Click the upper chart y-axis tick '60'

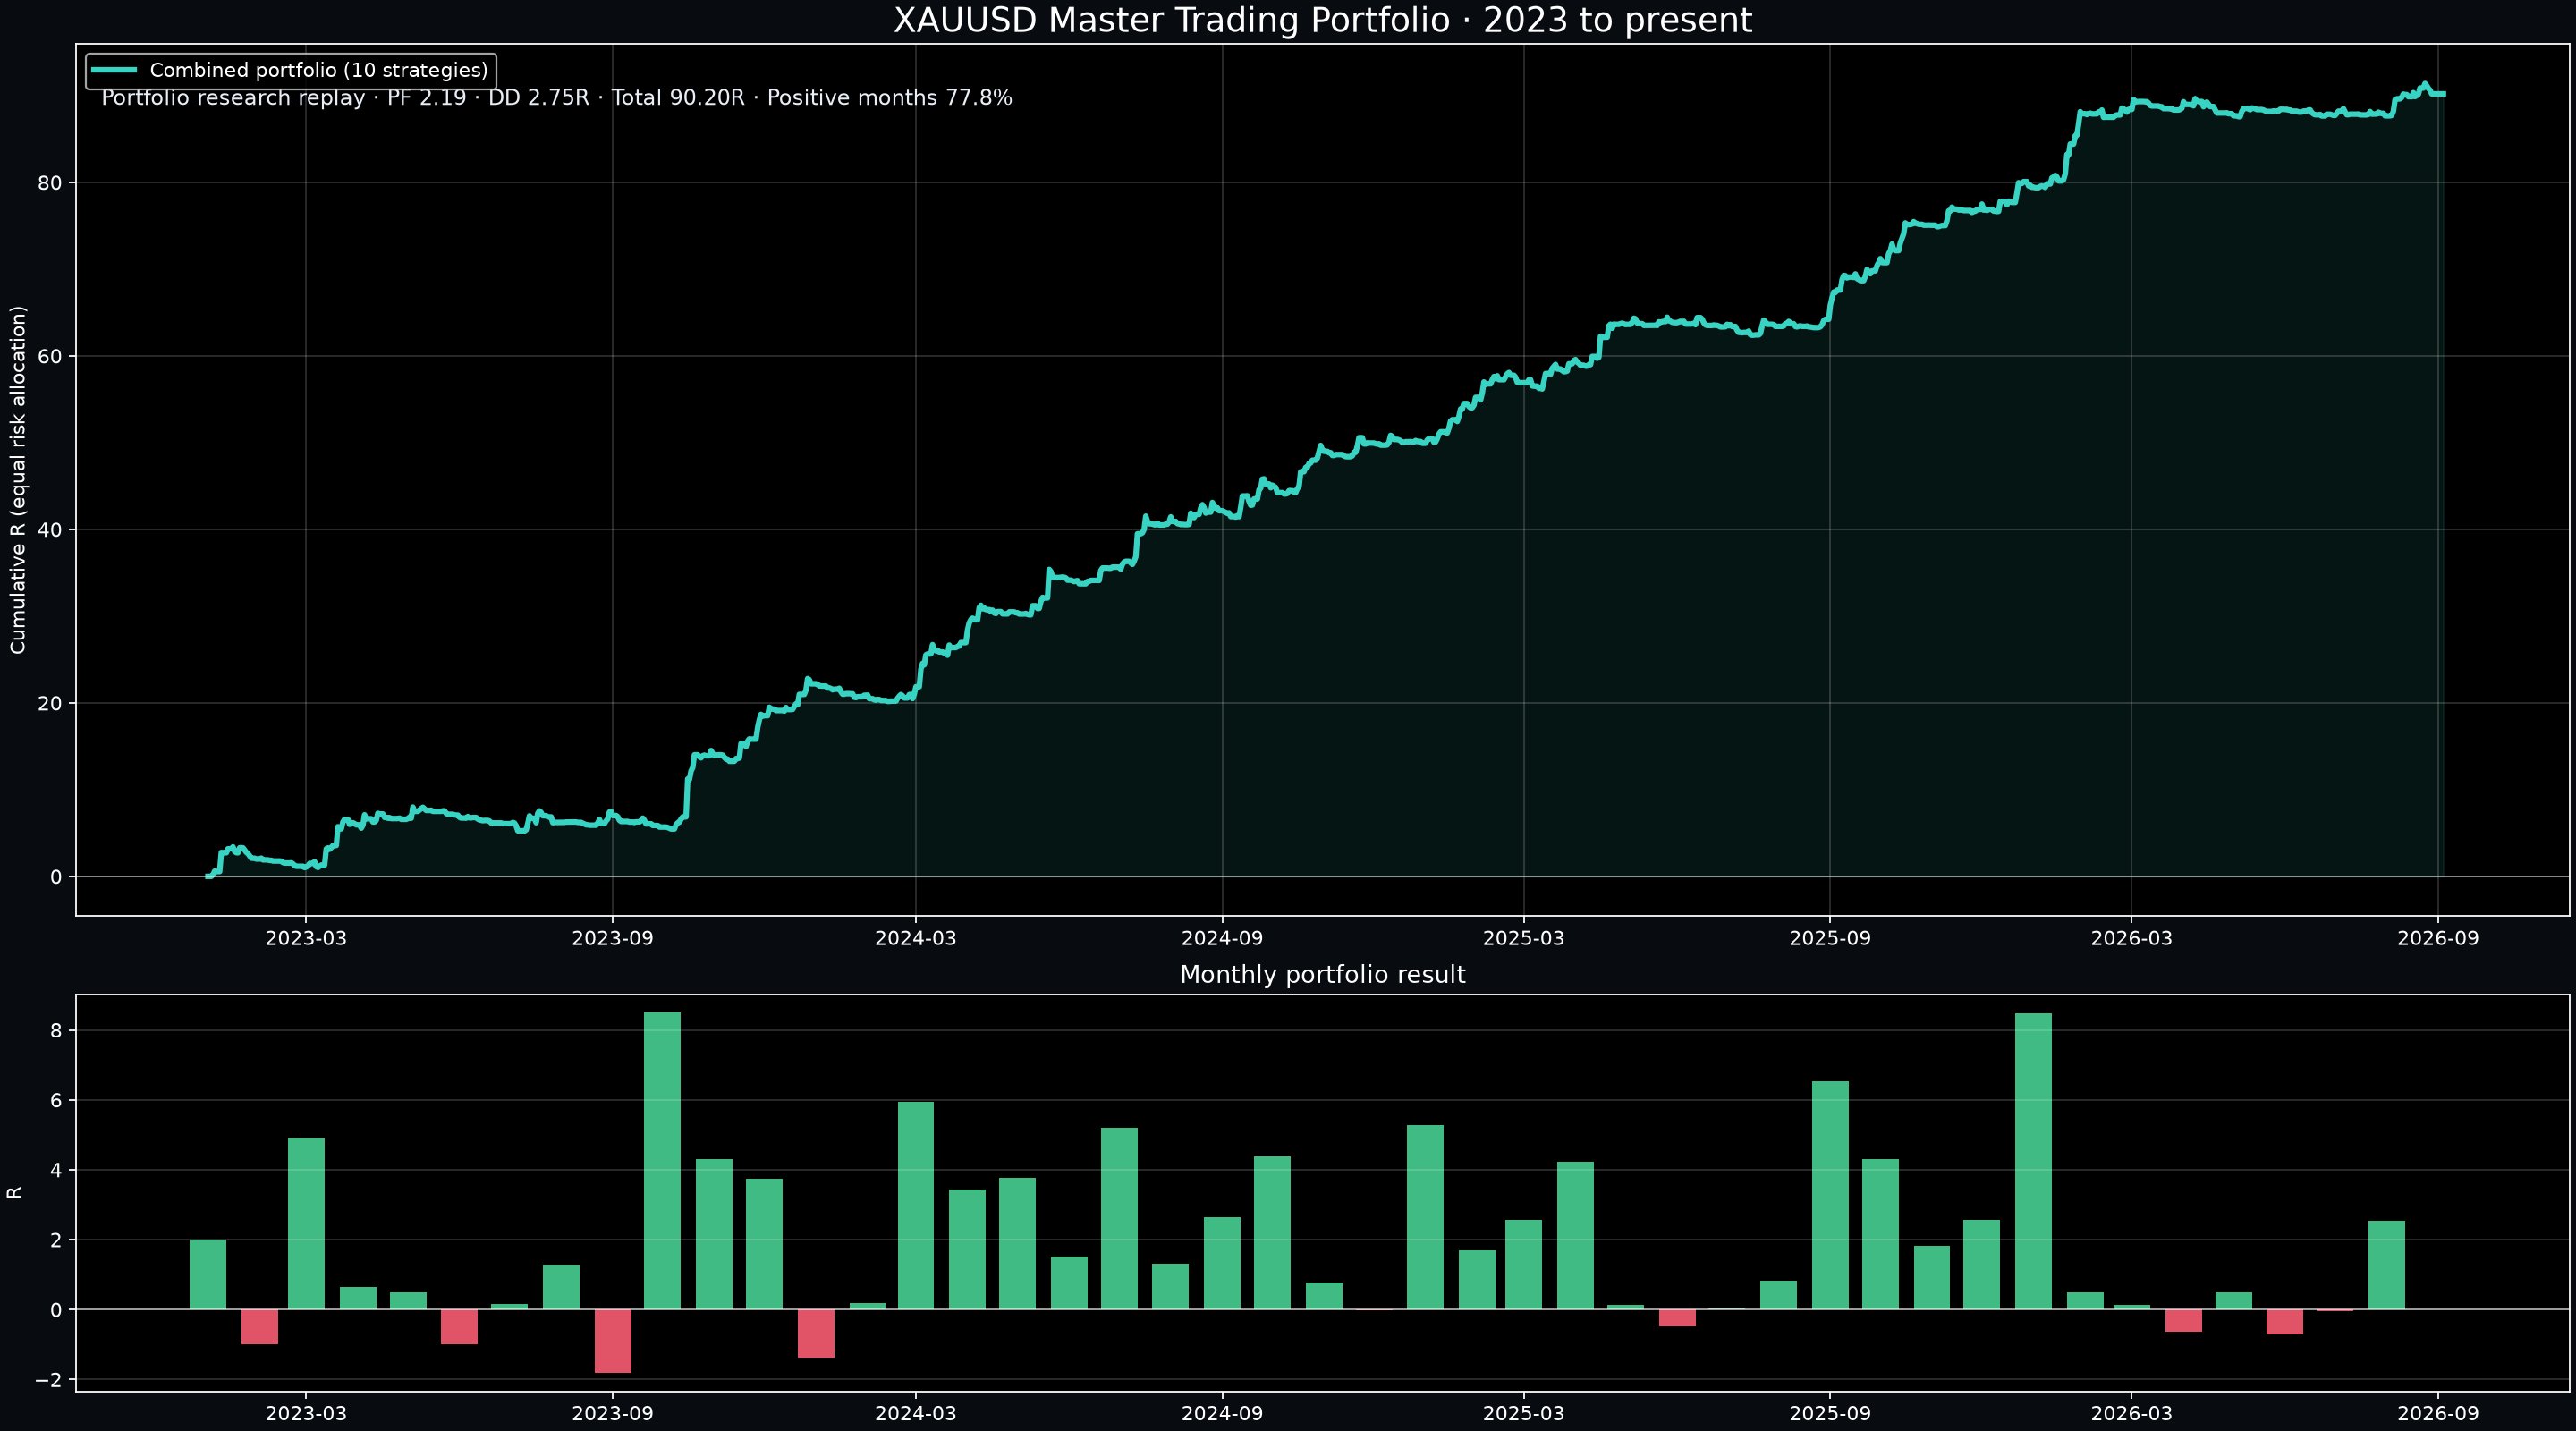click(50, 356)
